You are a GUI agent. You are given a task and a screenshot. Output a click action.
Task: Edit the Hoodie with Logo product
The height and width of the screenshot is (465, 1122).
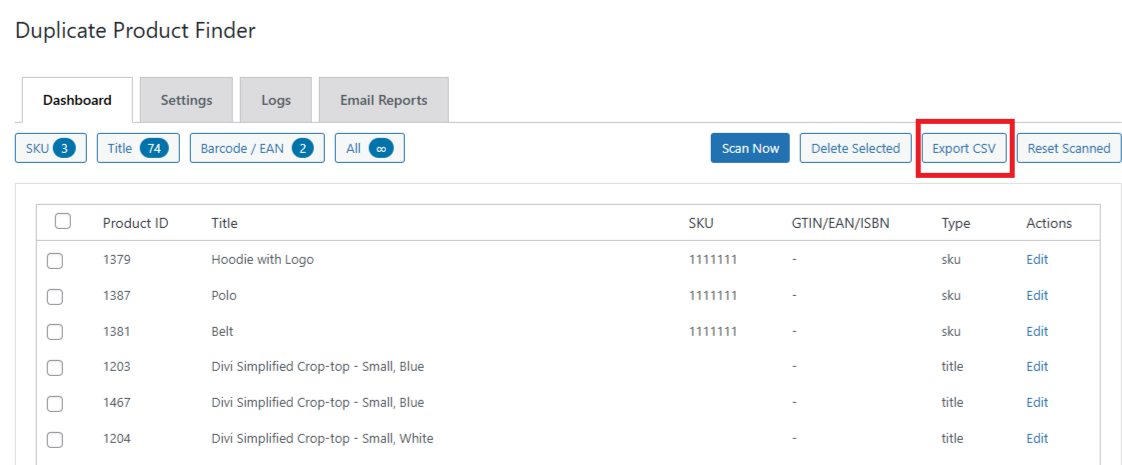tap(1037, 259)
